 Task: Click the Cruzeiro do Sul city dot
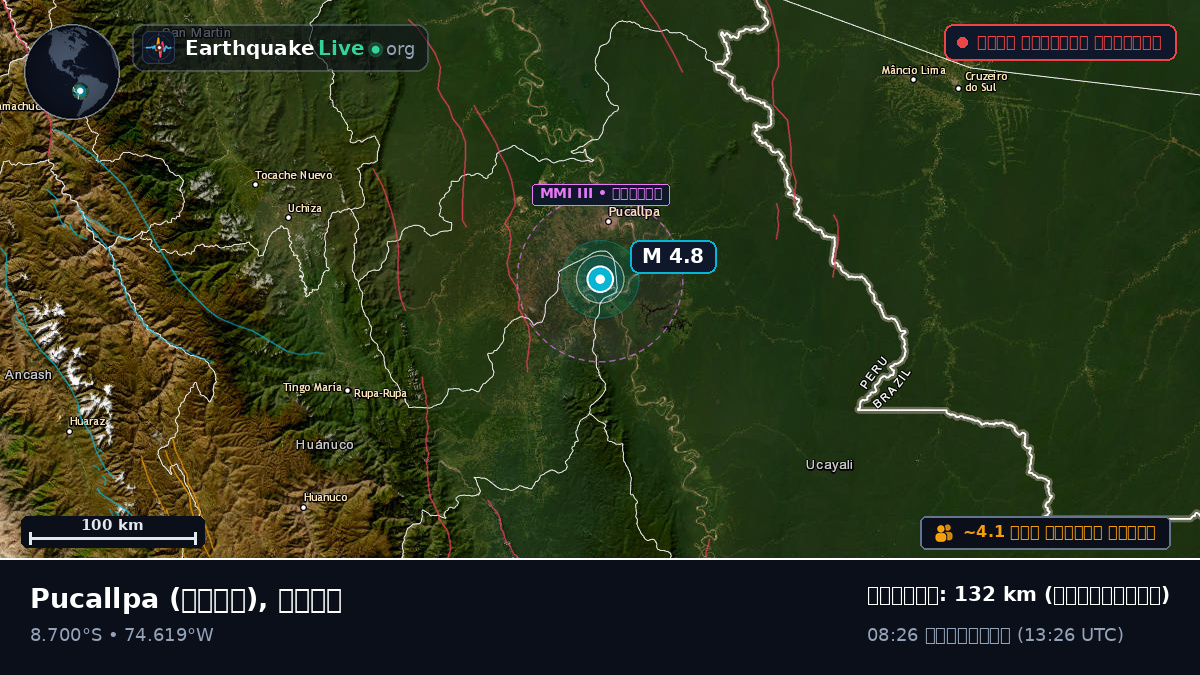(958, 88)
